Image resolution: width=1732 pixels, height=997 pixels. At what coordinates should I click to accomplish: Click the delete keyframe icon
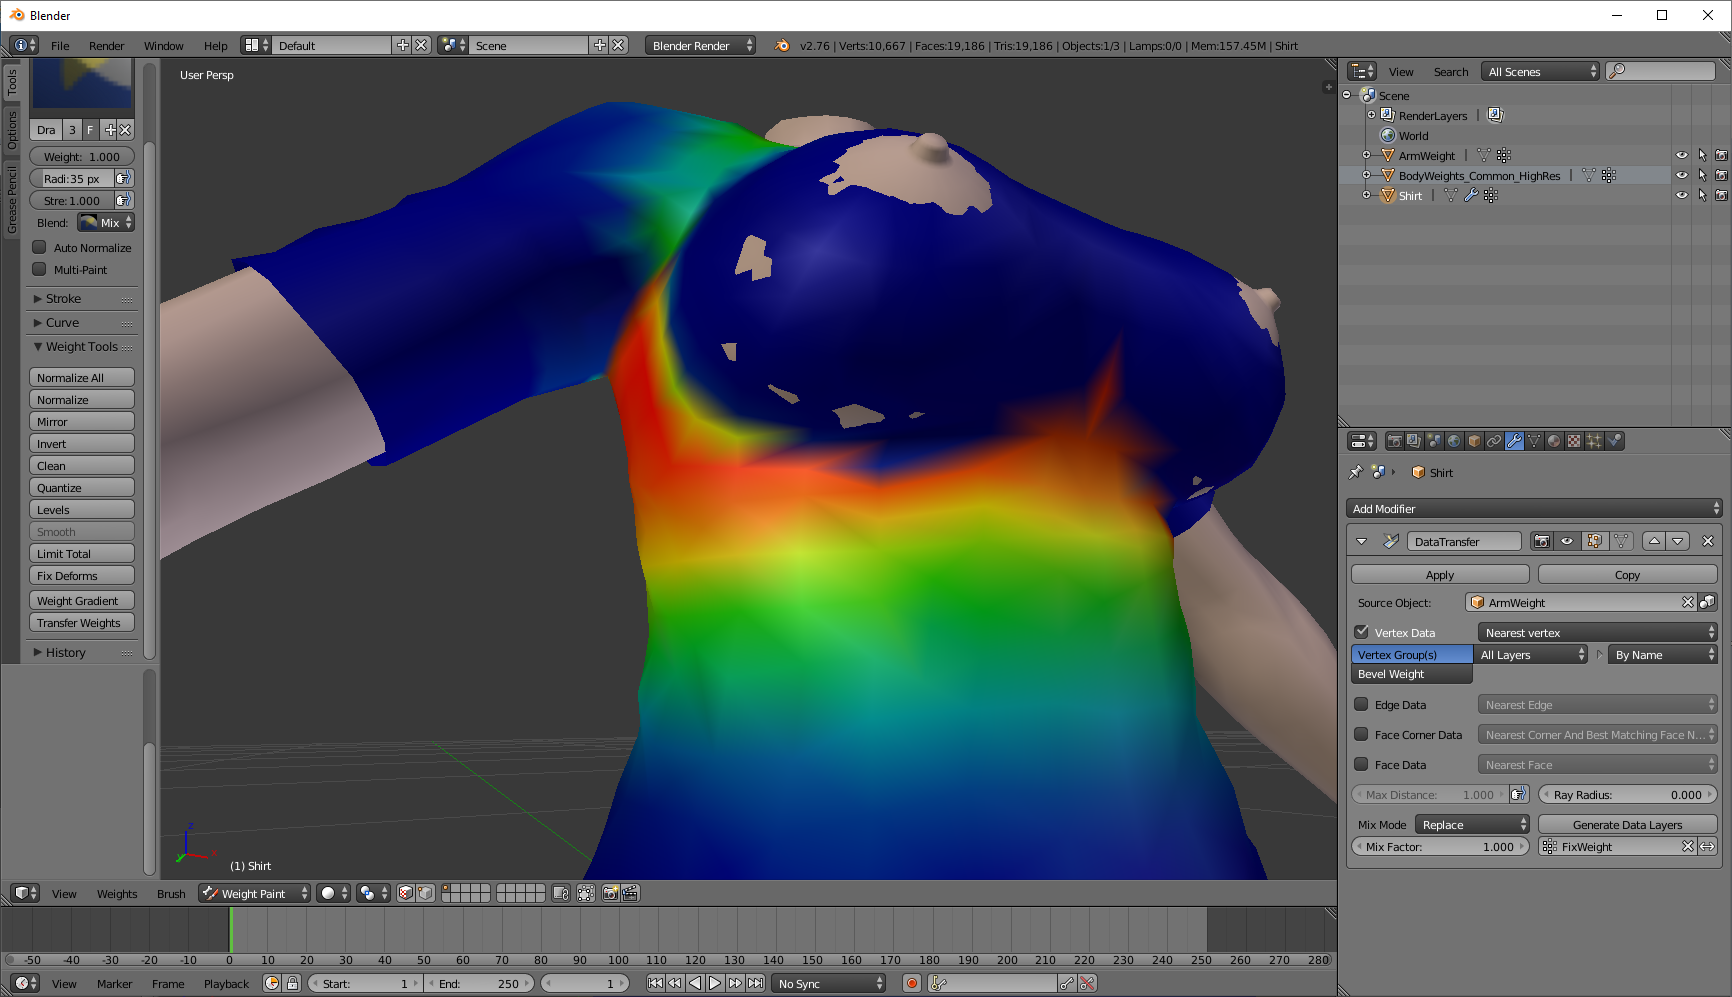pos(1087,983)
